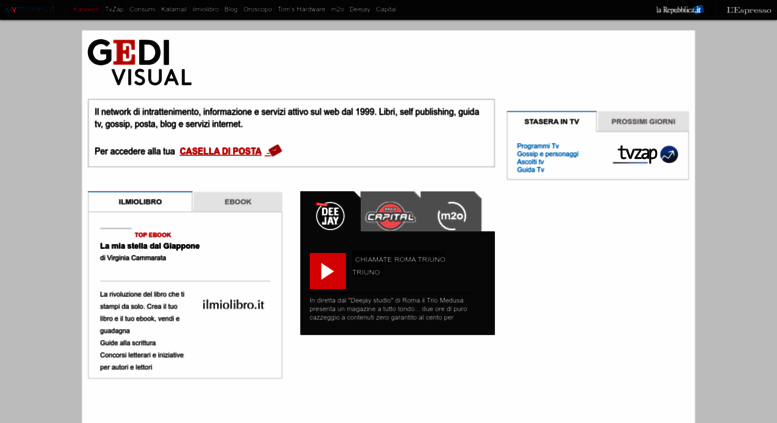Switch to PROSSIMI GIORNI tab
The height and width of the screenshot is (423, 777).
pos(643,121)
